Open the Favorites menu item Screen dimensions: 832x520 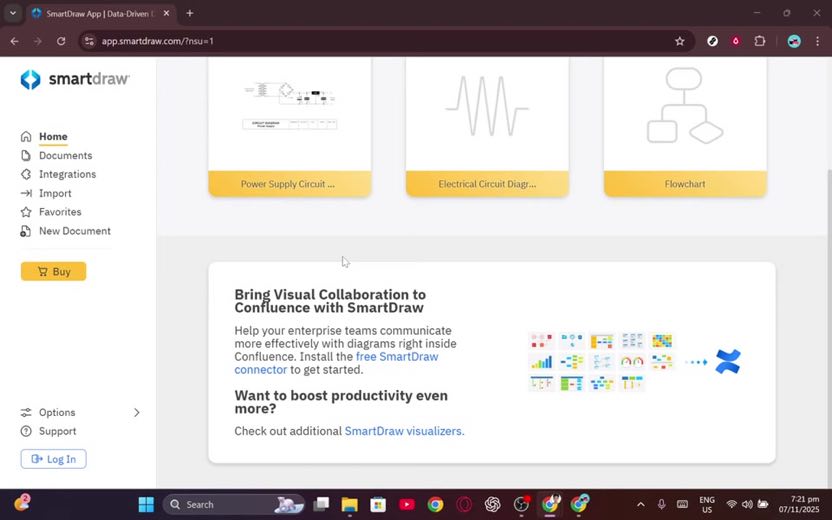click(60, 212)
